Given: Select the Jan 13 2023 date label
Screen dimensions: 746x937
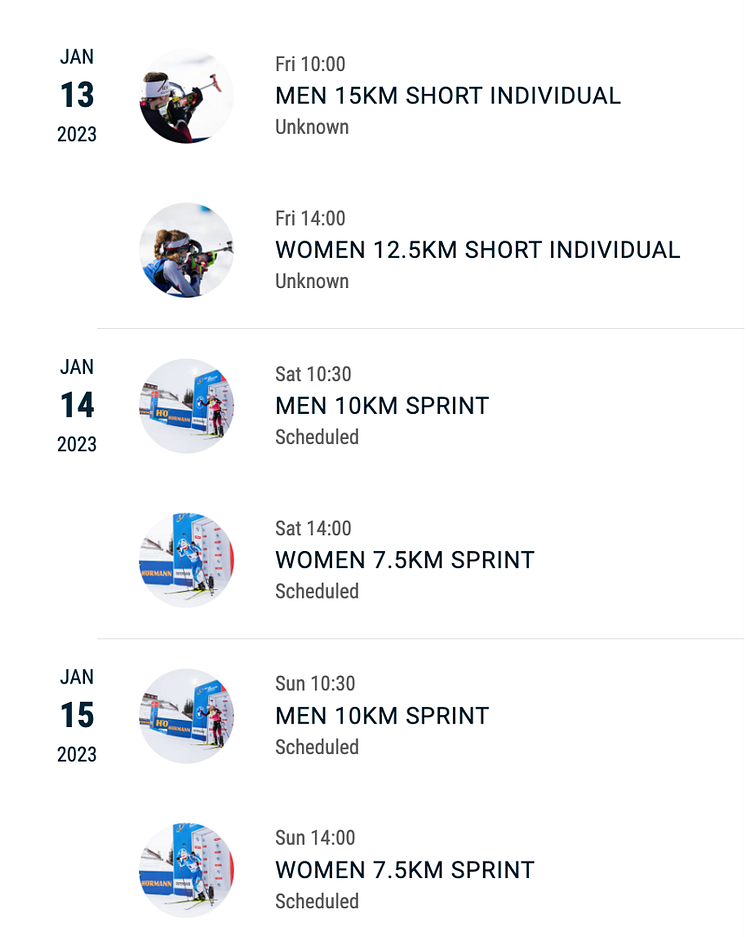Looking at the screenshot, I should 77,95.
